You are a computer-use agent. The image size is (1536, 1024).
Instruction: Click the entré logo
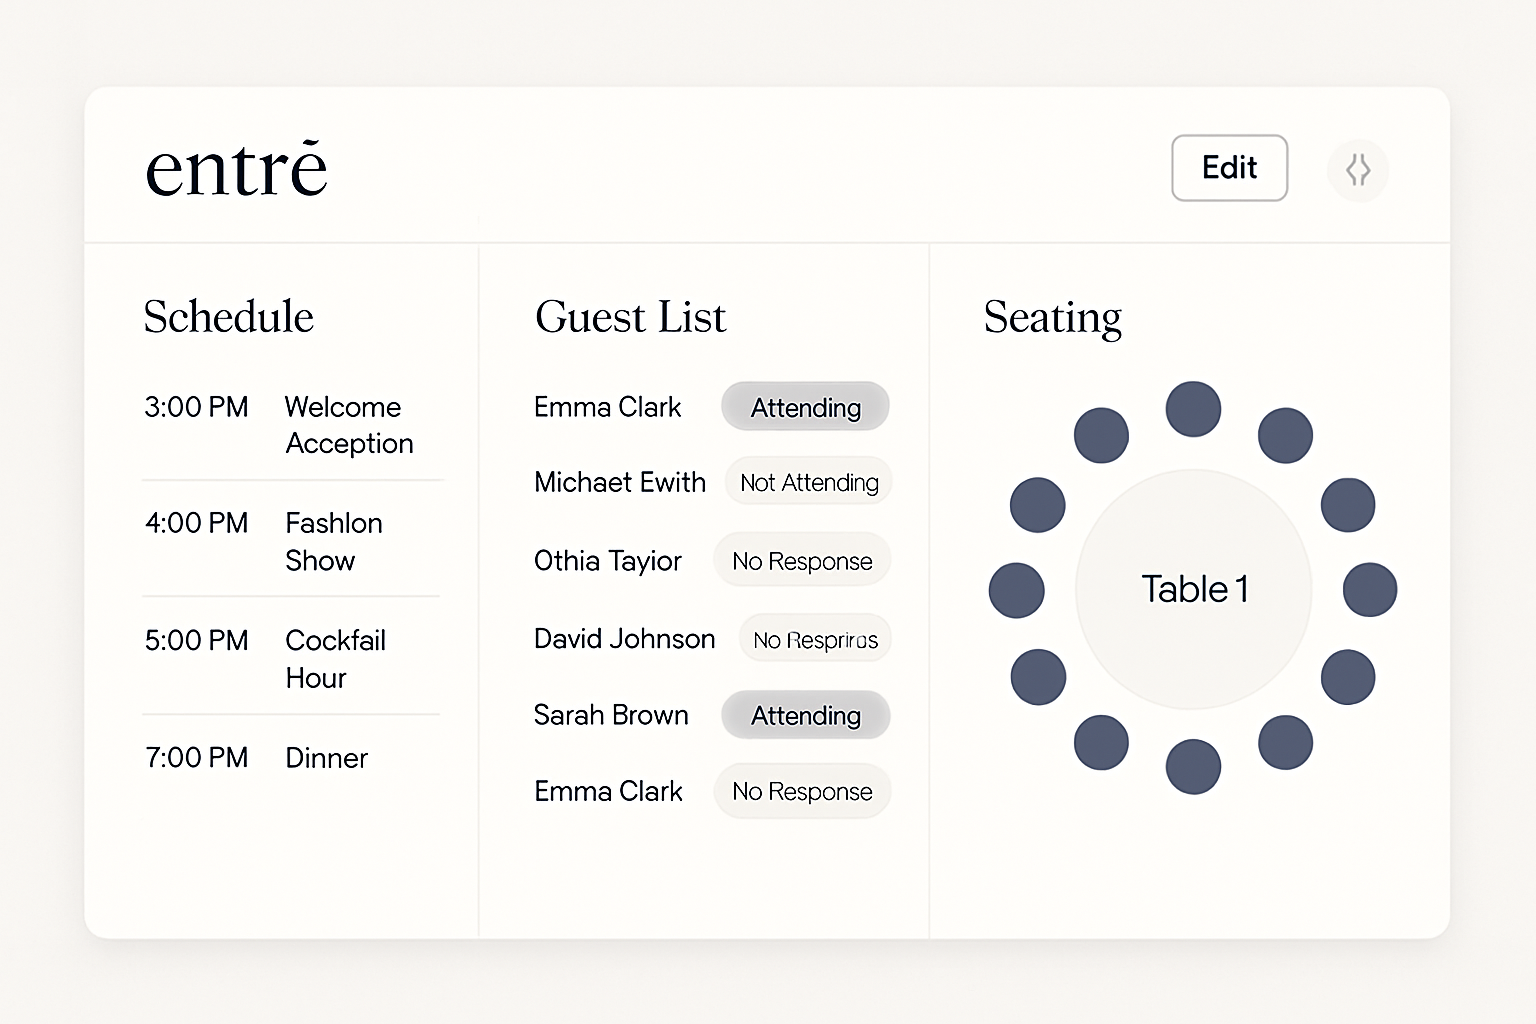[x=236, y=169]
